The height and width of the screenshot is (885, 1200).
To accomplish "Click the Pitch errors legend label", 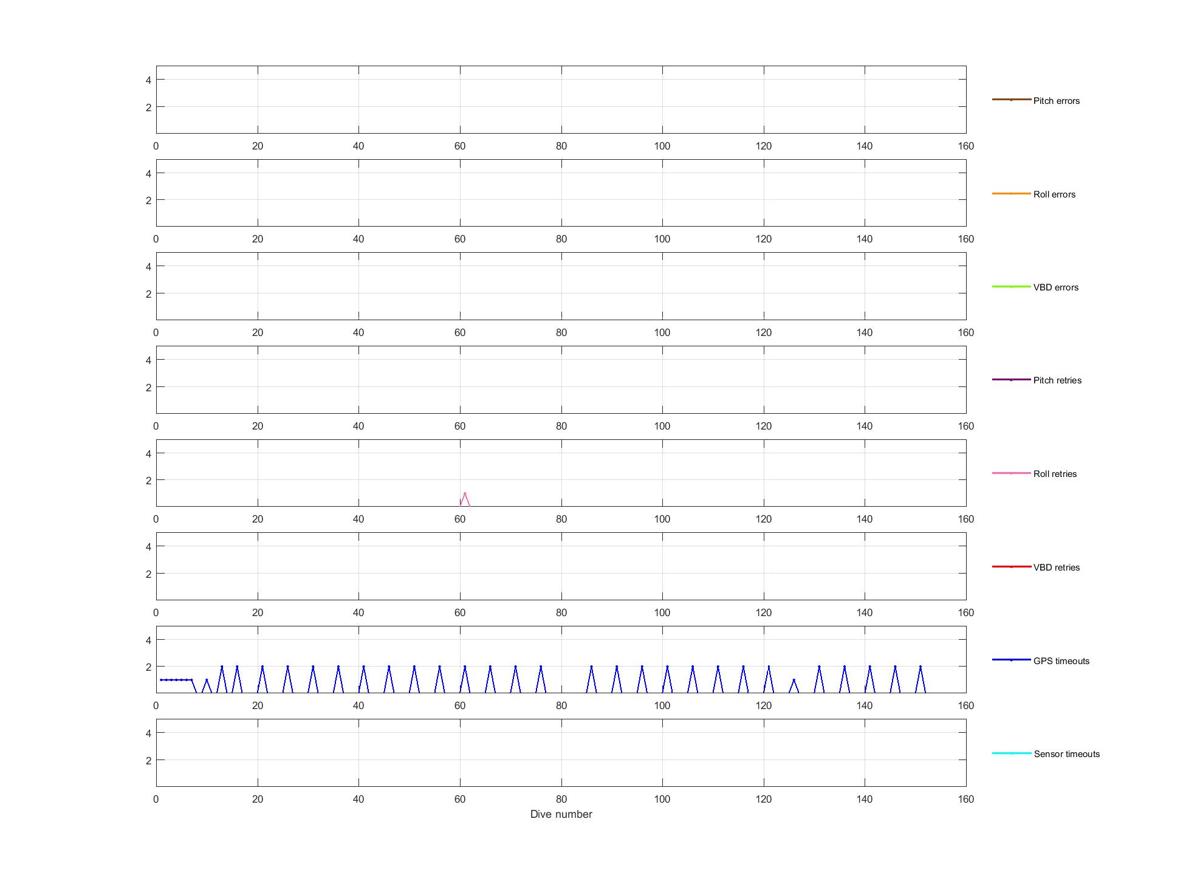I will (x=1056, y=101).
